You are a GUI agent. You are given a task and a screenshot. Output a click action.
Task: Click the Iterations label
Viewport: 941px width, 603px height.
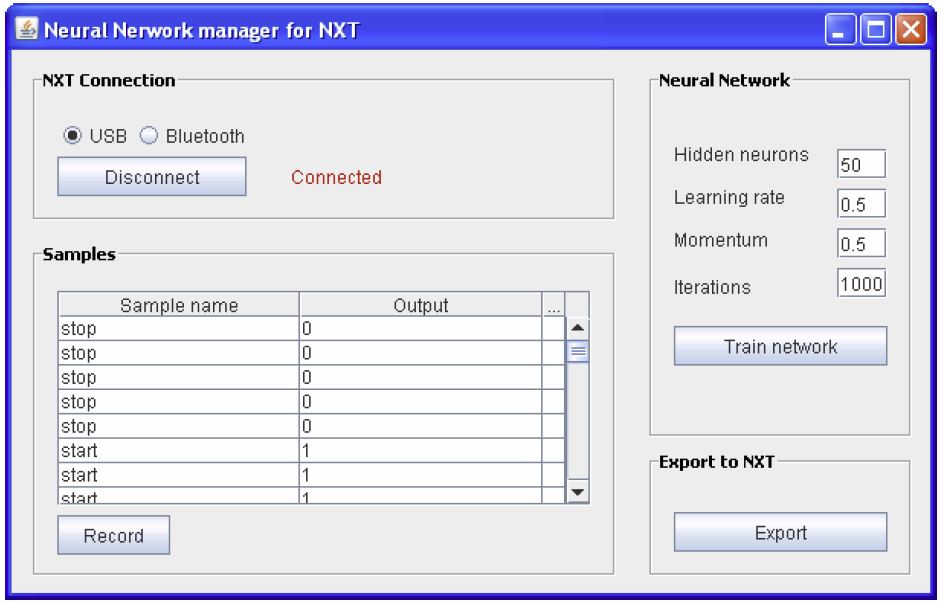[712, 287]
